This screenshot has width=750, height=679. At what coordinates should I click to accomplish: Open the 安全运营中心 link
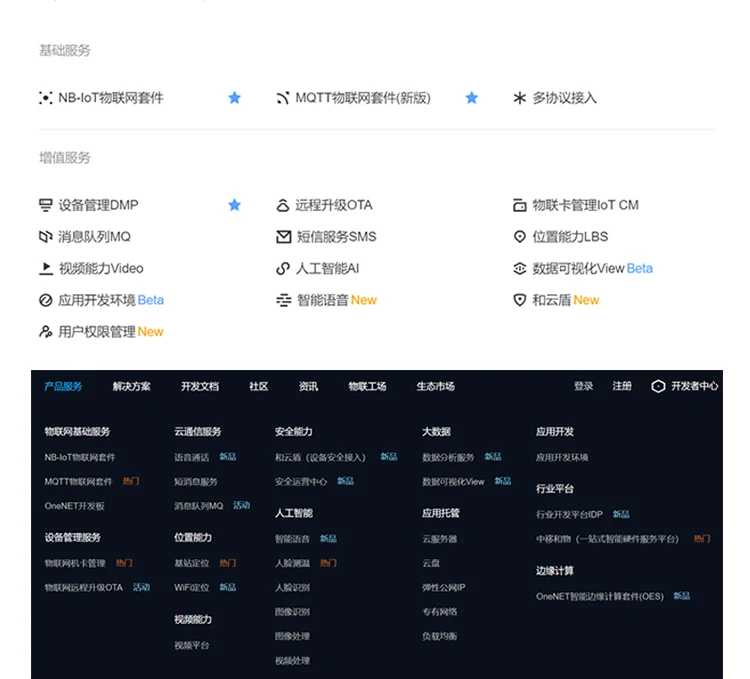point(301,482)
